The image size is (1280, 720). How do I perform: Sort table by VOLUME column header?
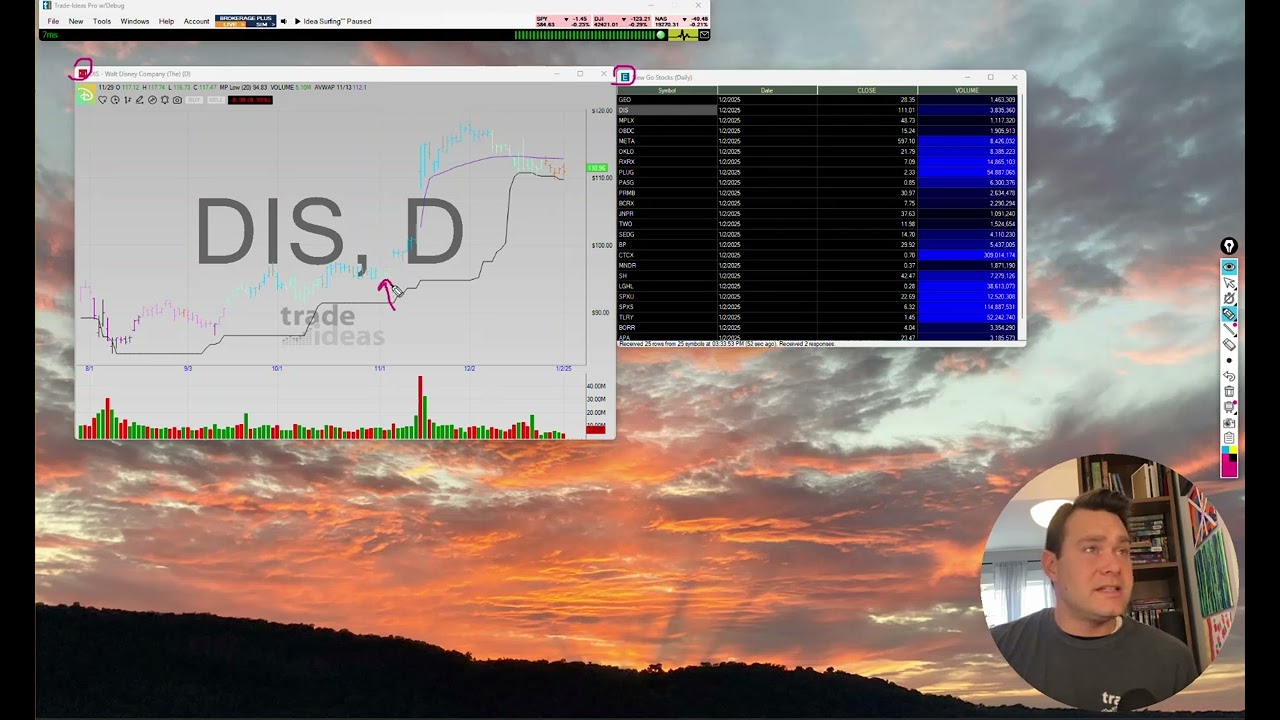pos(967,90)
